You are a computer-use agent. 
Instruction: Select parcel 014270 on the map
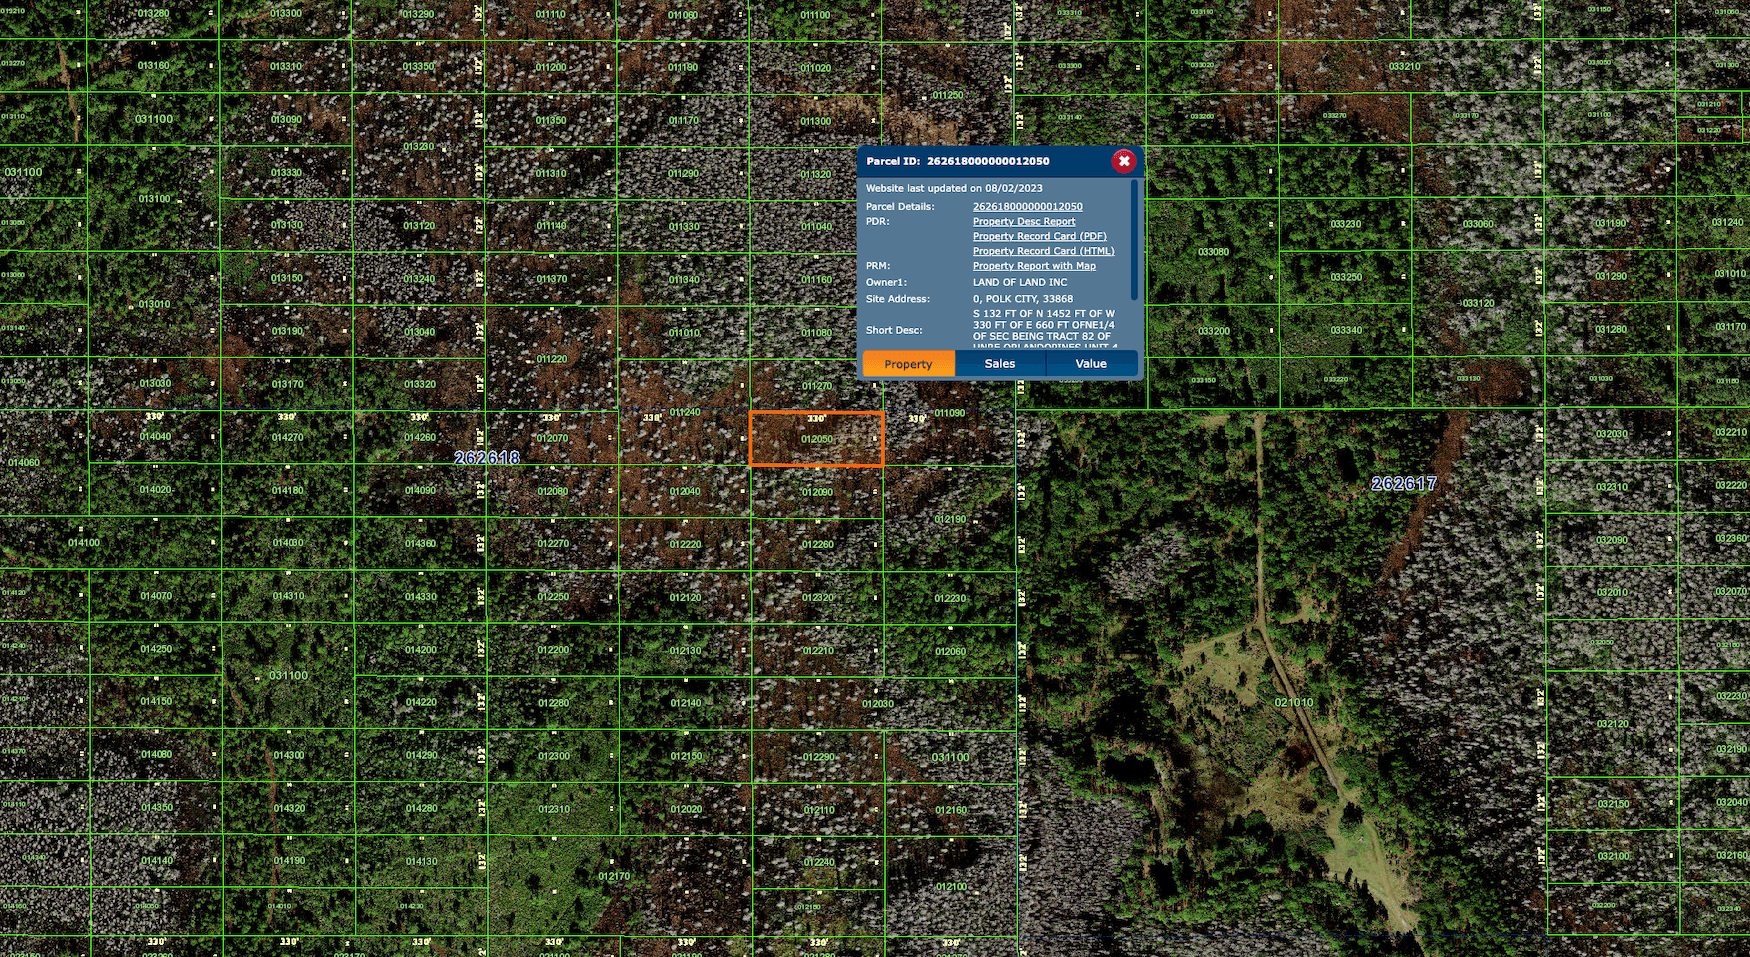(x=287, y=437)
